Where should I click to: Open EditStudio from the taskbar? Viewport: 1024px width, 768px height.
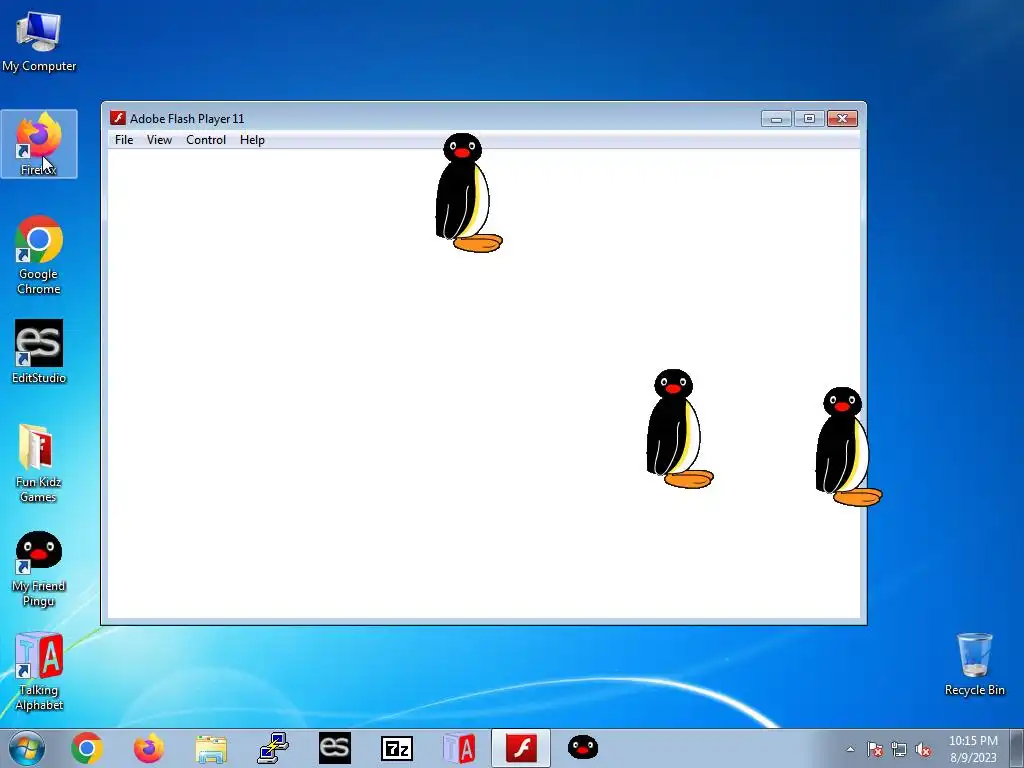[x=335, y=748]
